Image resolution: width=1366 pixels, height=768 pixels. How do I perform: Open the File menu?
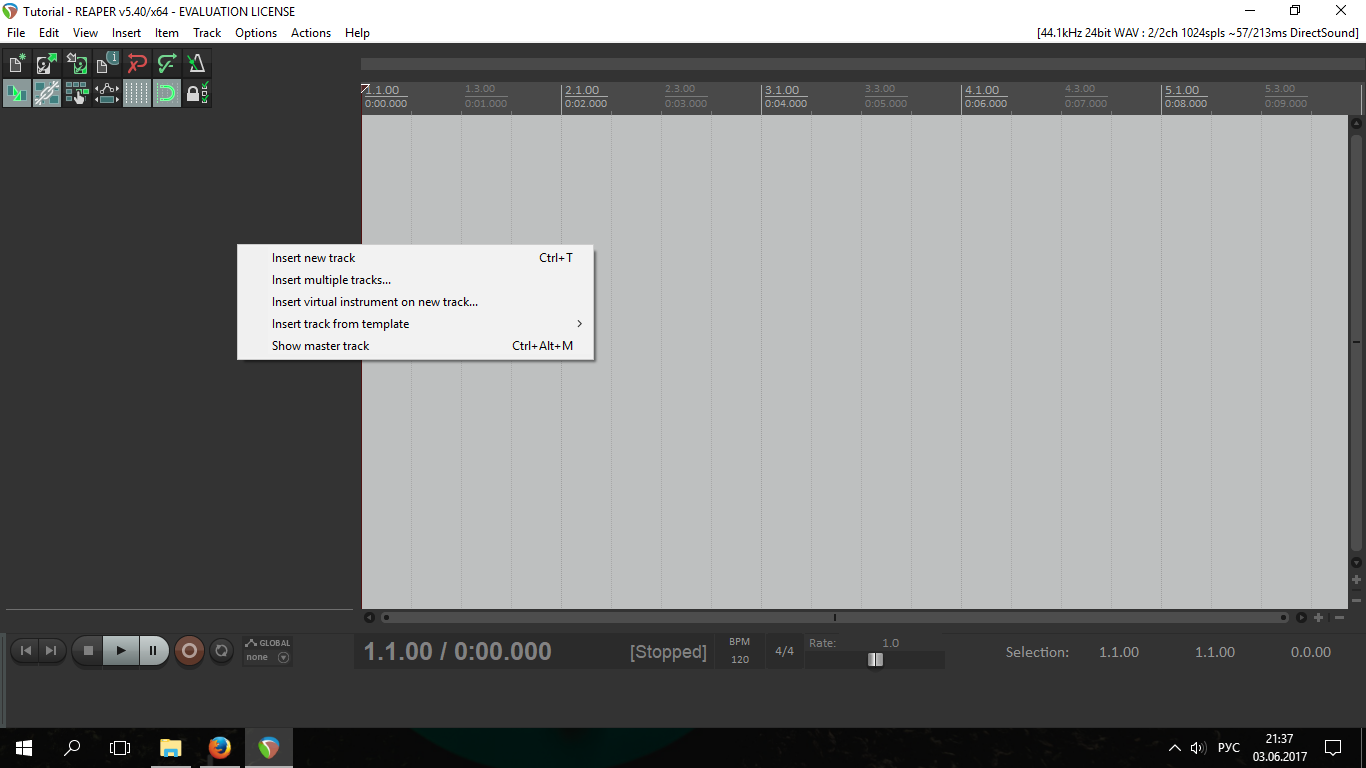coord(16,33)
